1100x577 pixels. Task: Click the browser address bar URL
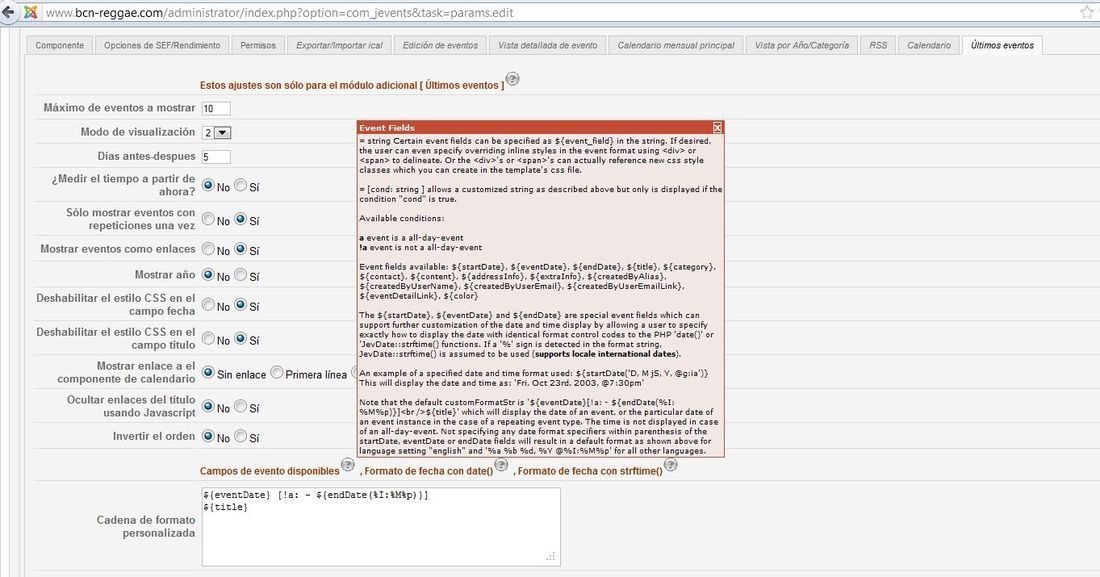280,13
